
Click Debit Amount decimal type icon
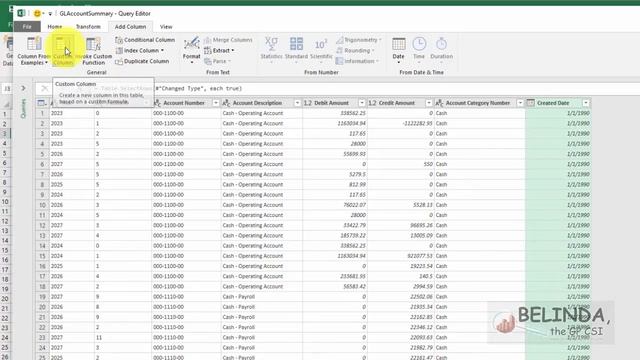(x=308, y=103)
